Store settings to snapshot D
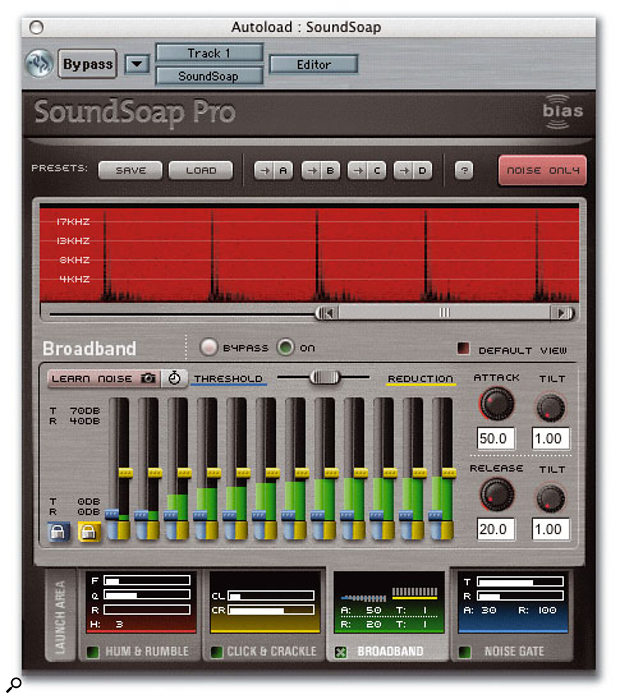The width and height of the screenshot is (620, 699). point(413,171)
